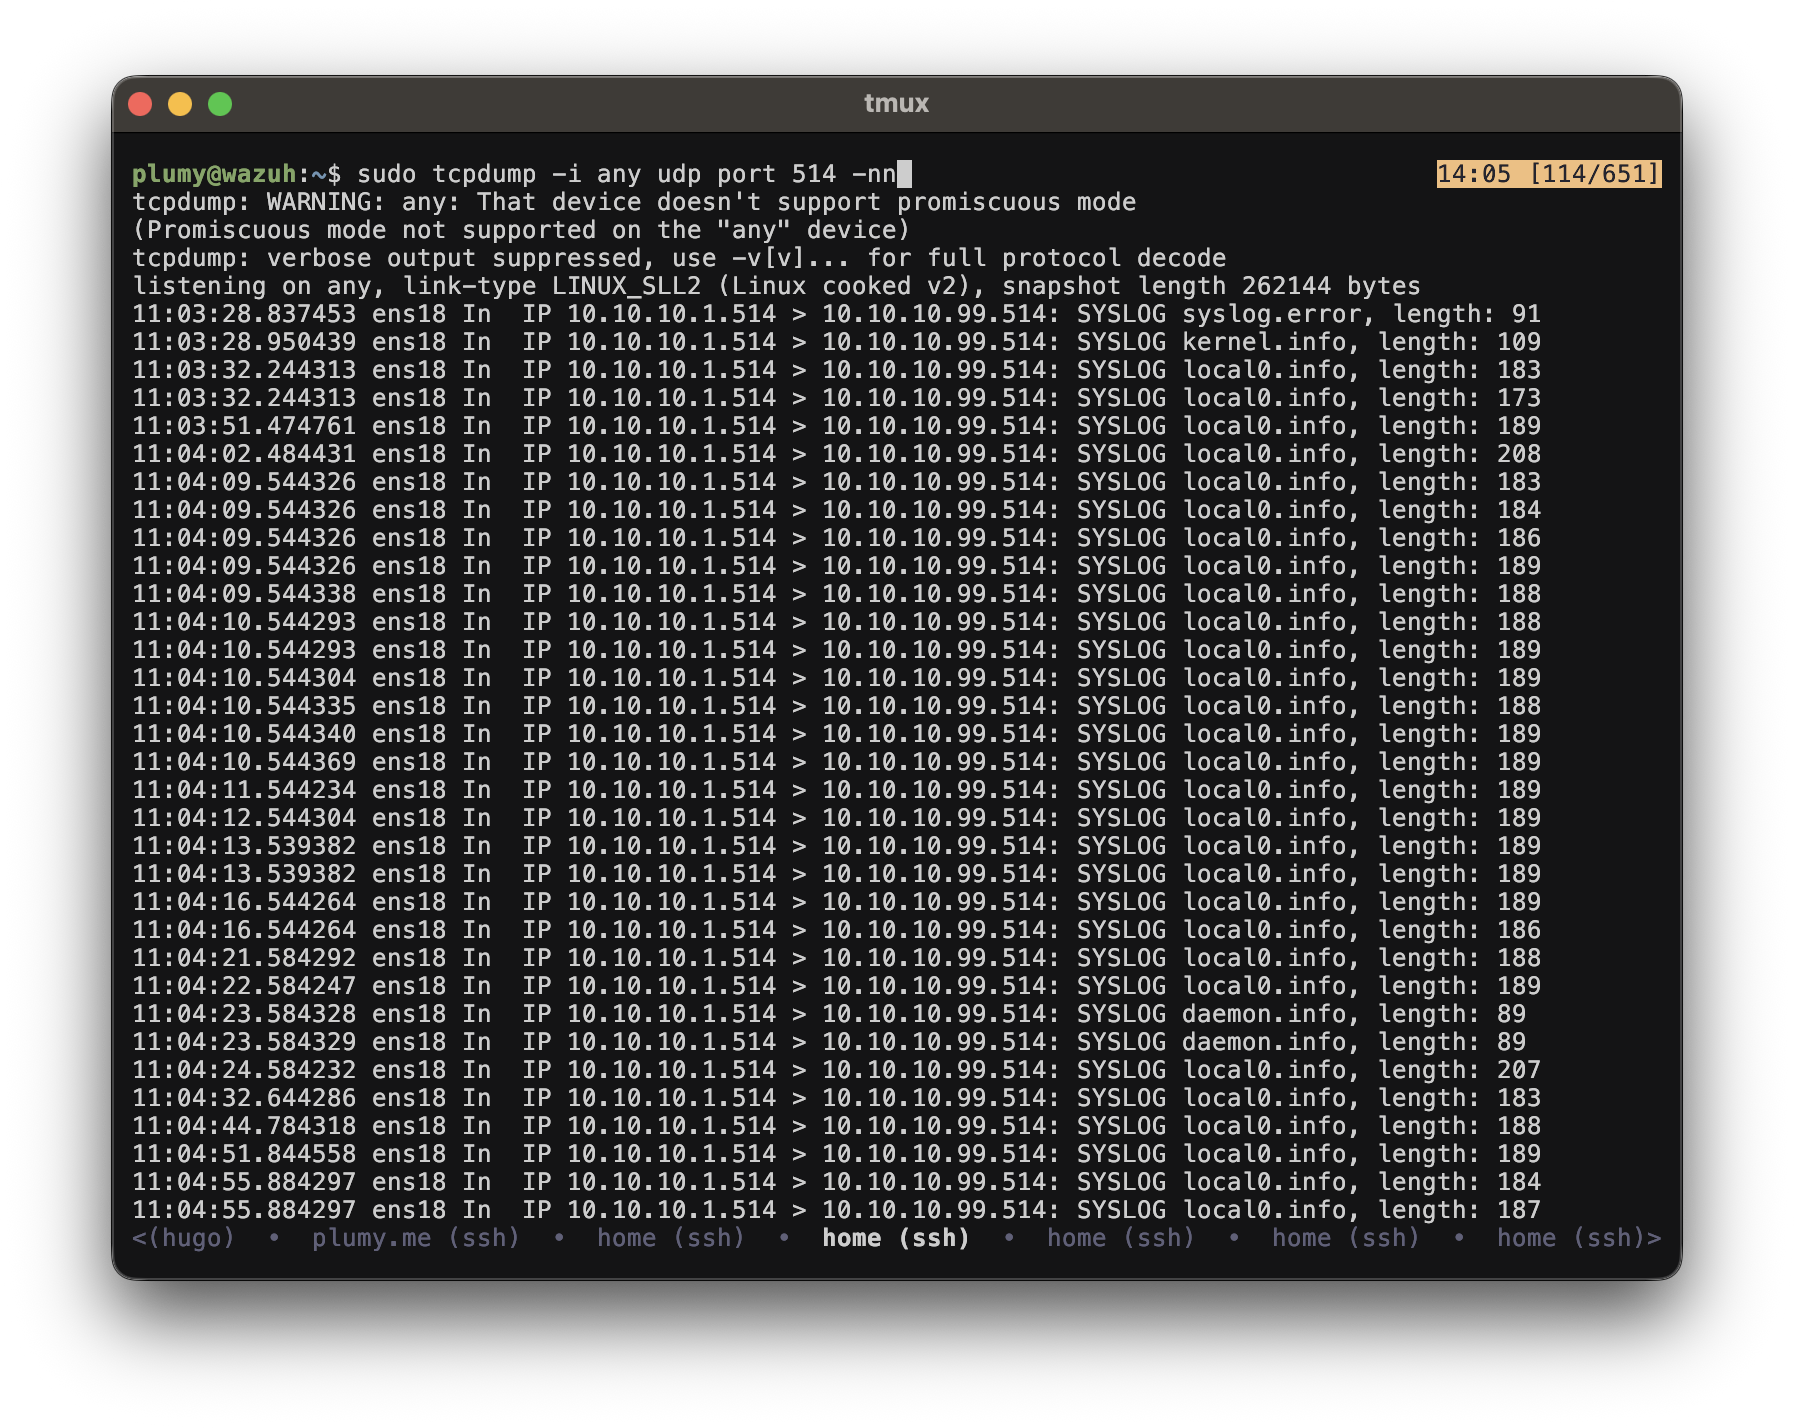
Task: Click the 14:05 [114/651] scroll position indicator
Action: (1549, 174)
